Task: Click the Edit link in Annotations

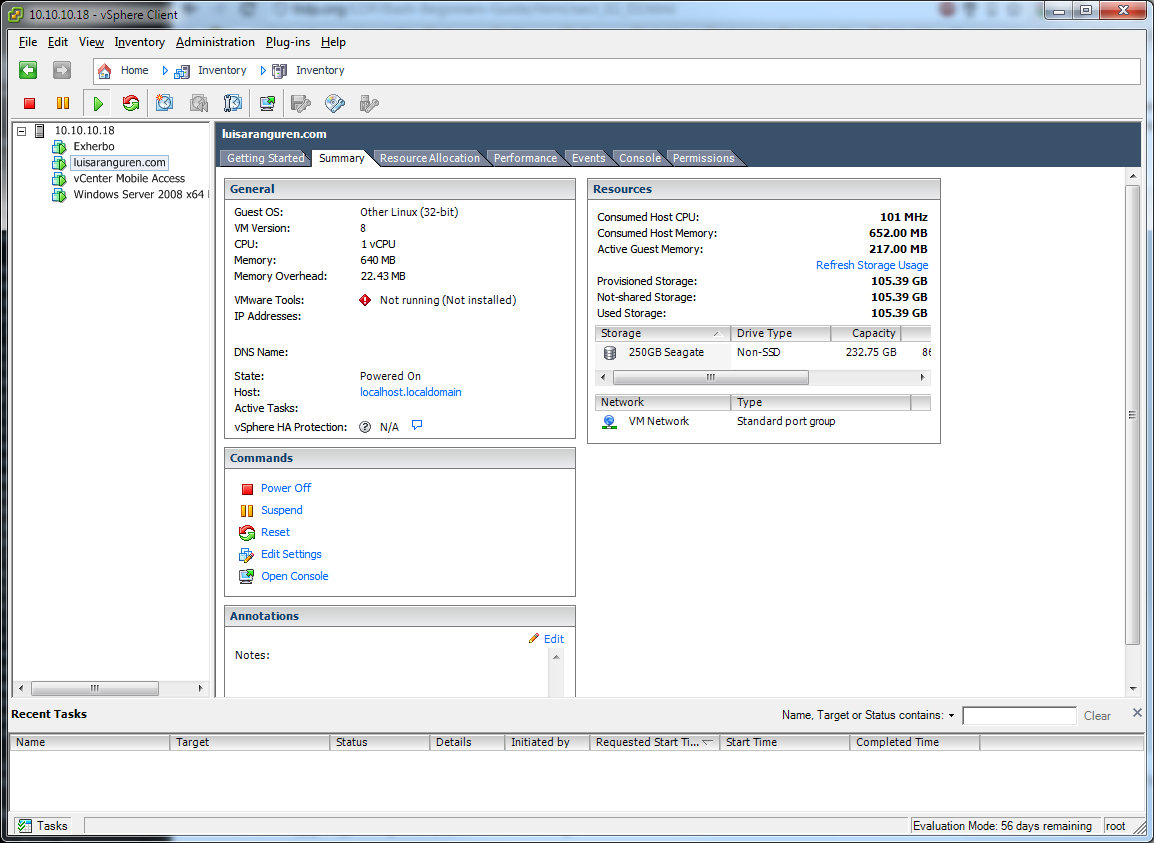Action: point(553,639)
